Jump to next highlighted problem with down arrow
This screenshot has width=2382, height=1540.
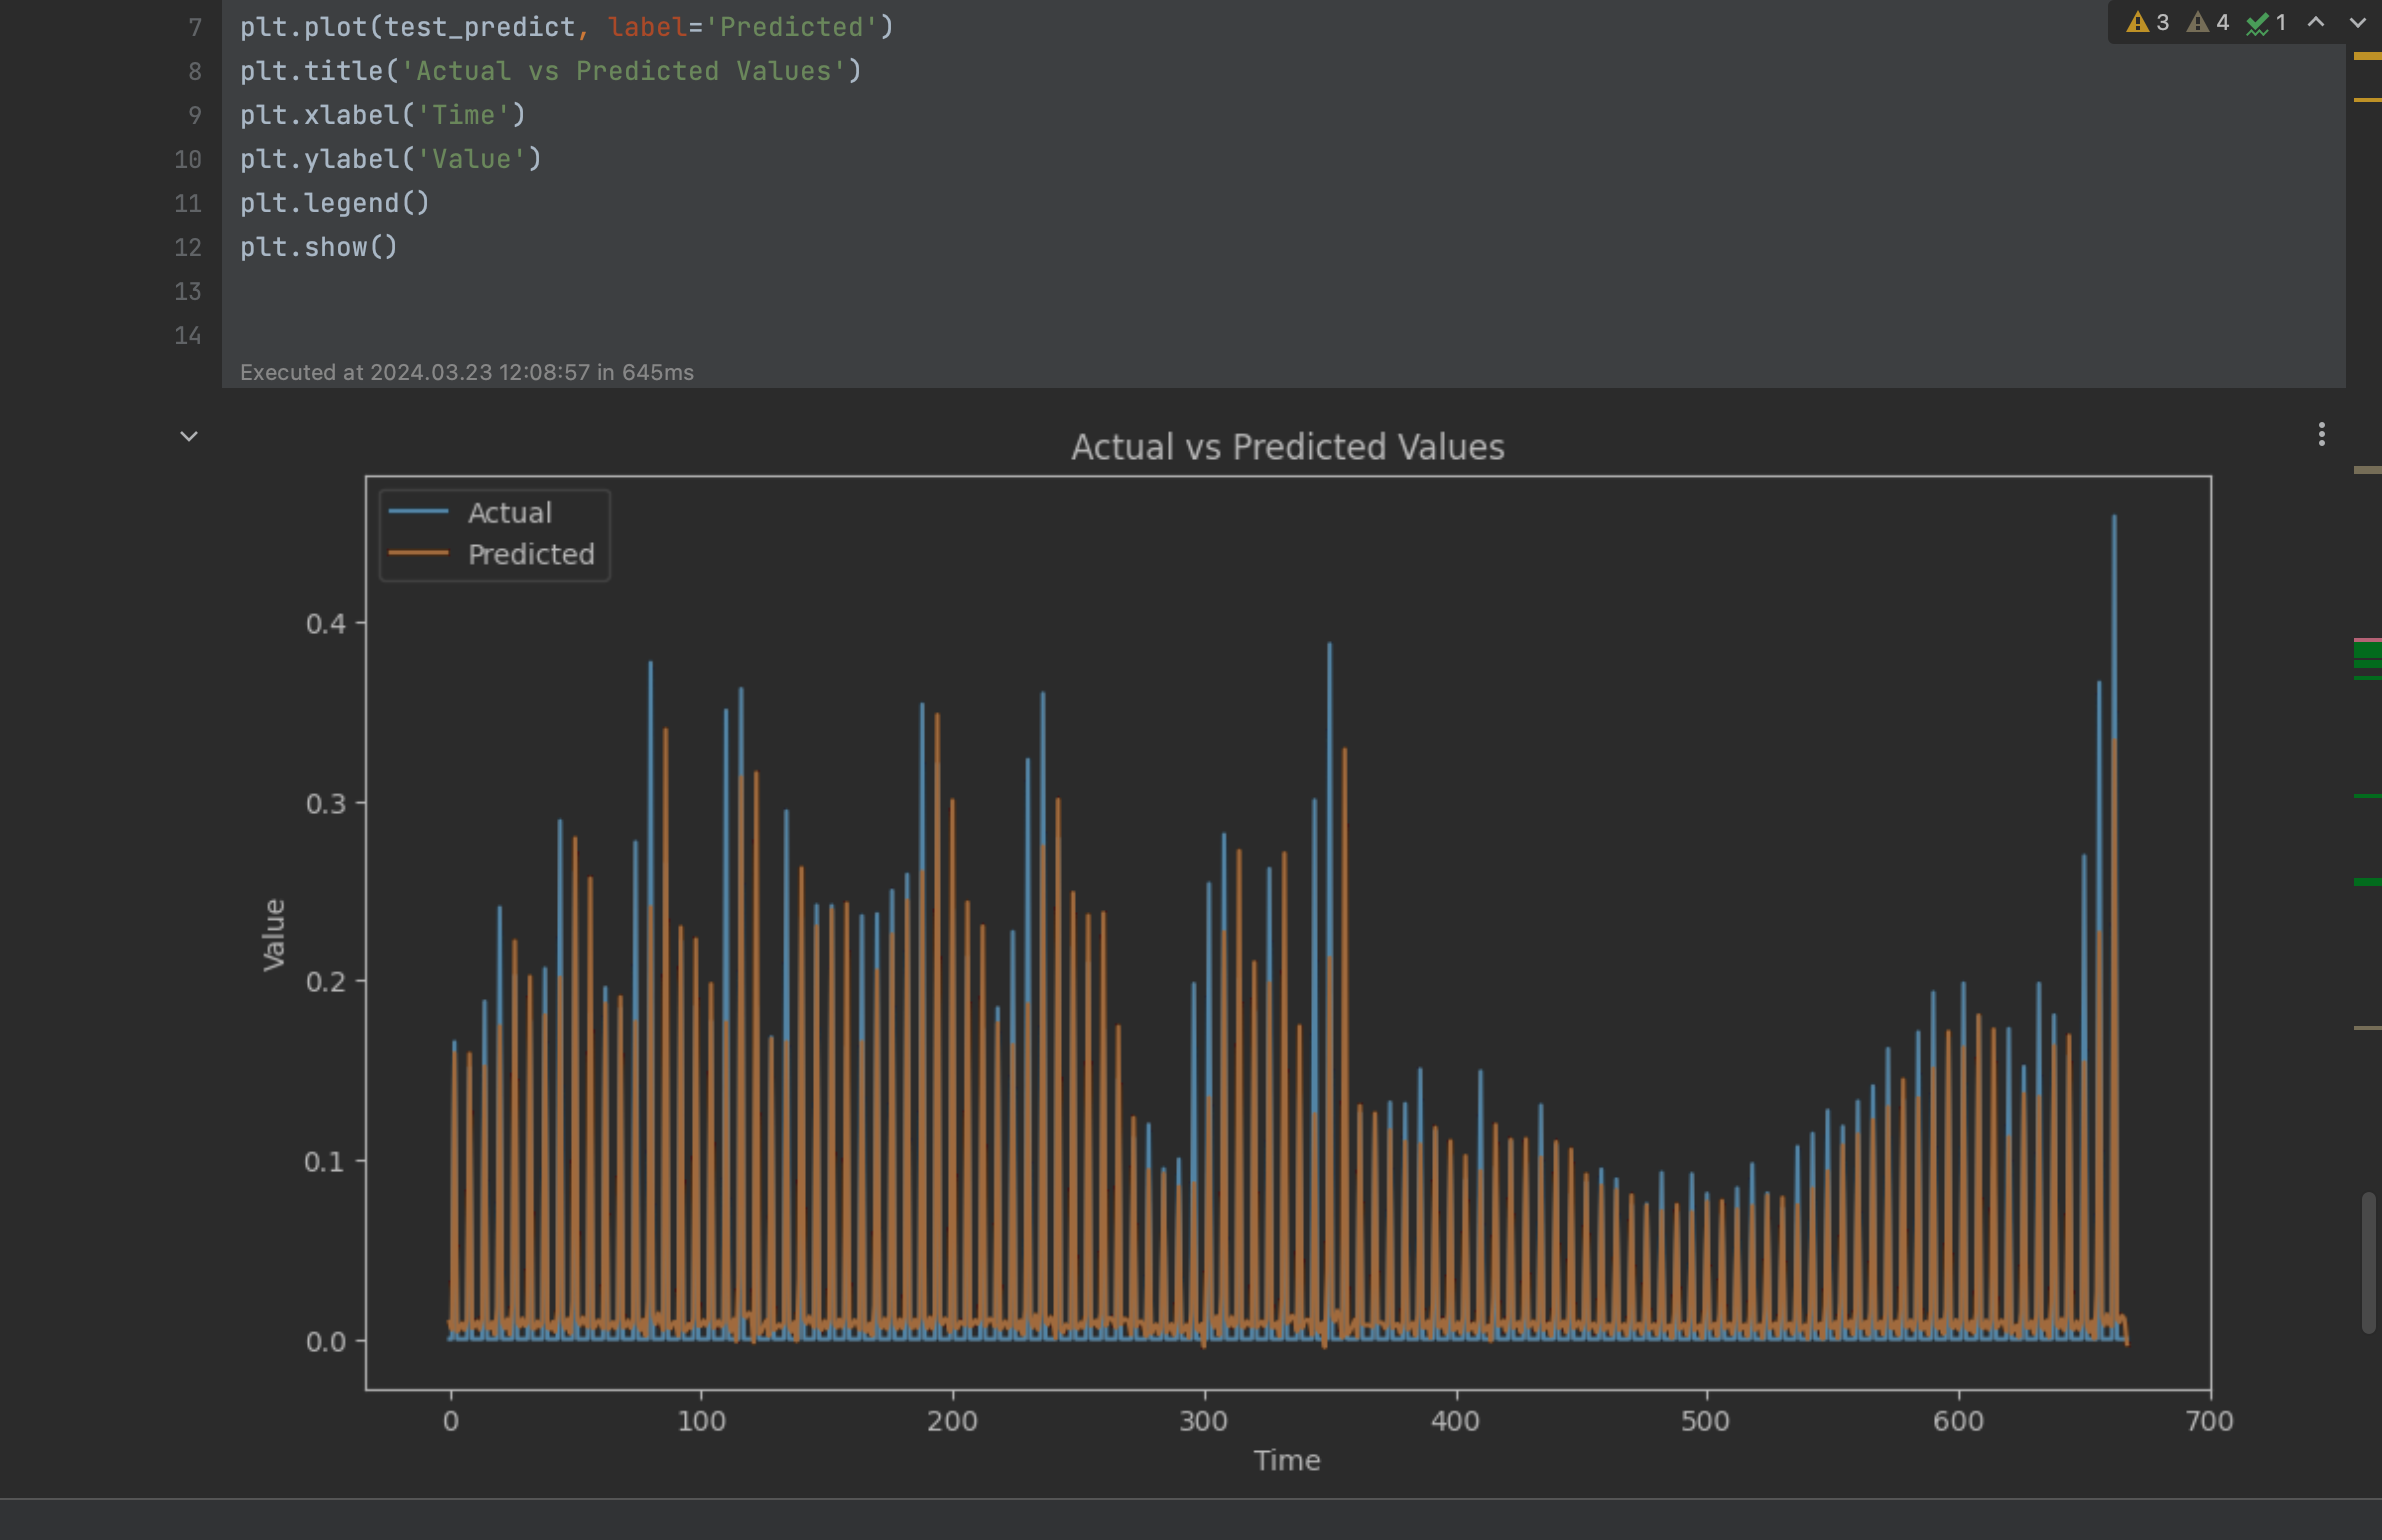[2358, 23]
